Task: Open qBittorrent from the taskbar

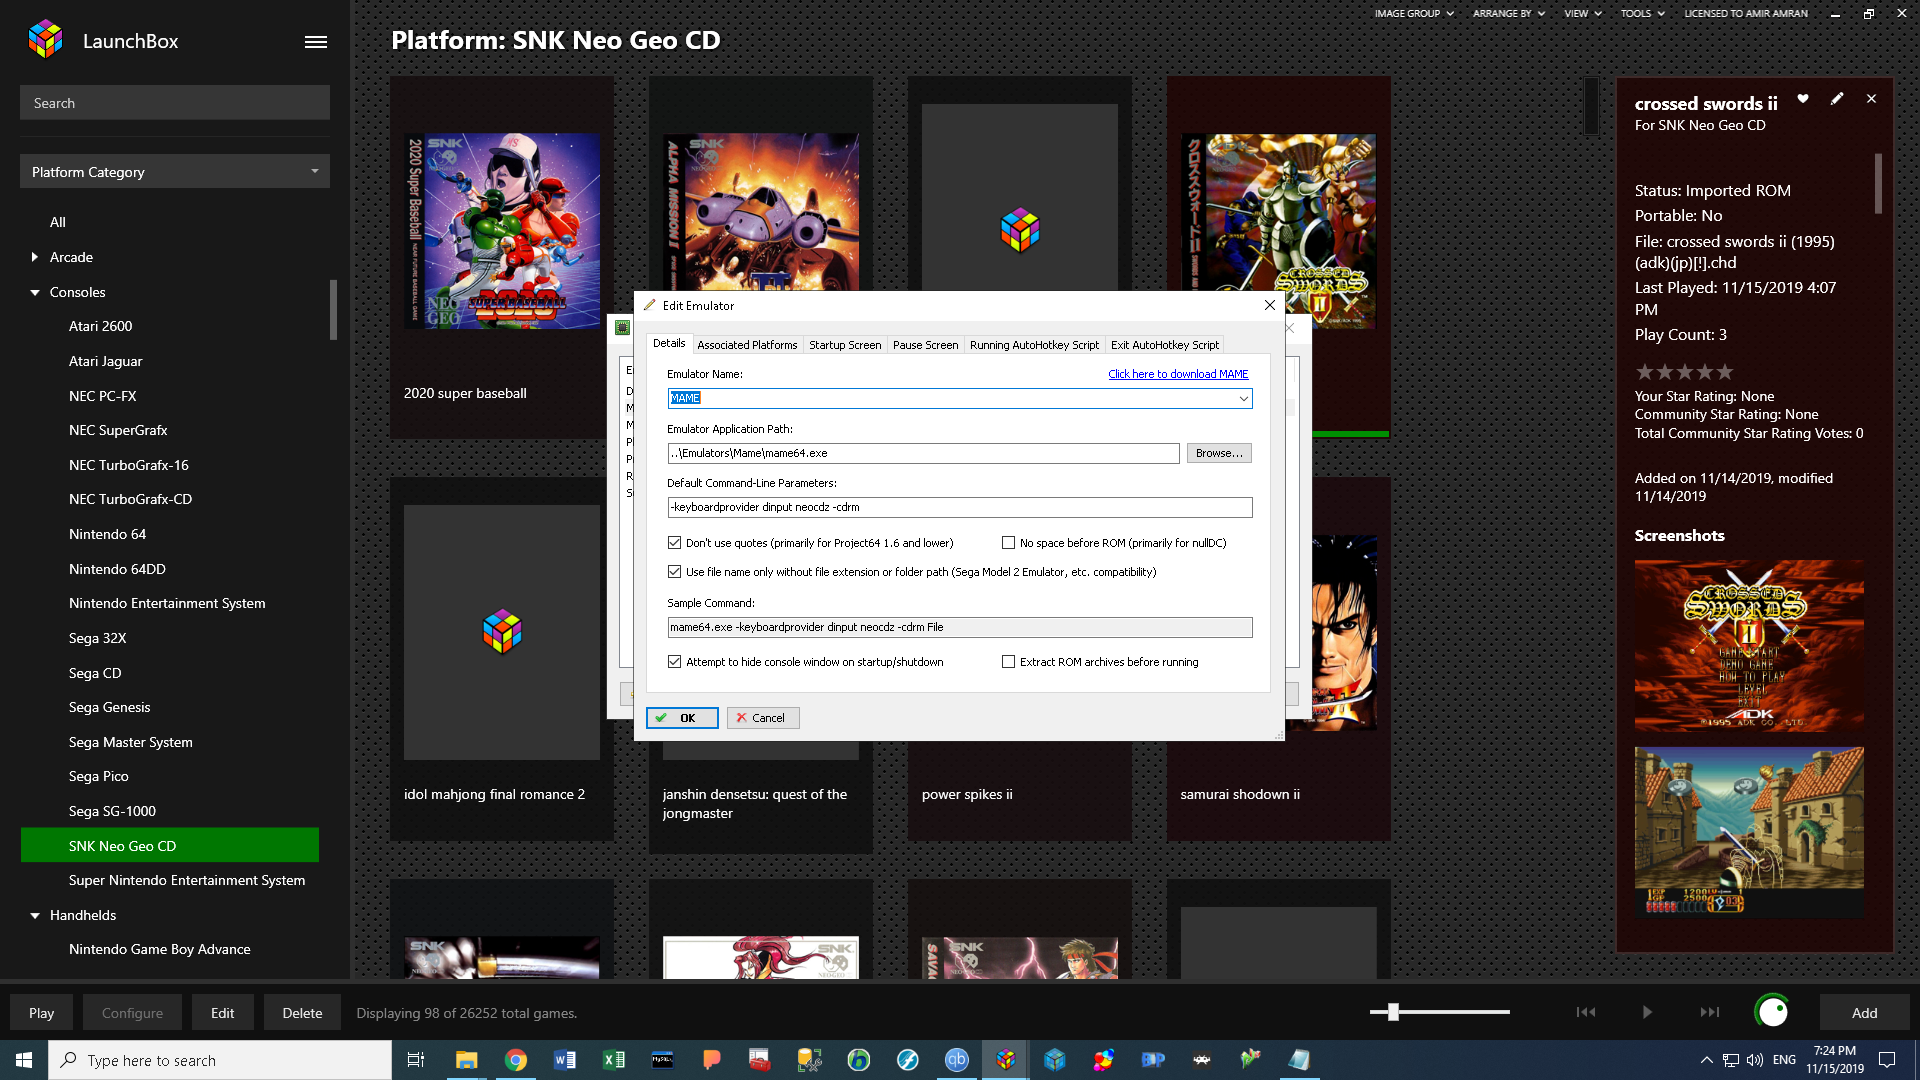Action: click(x=957, y=1060)
